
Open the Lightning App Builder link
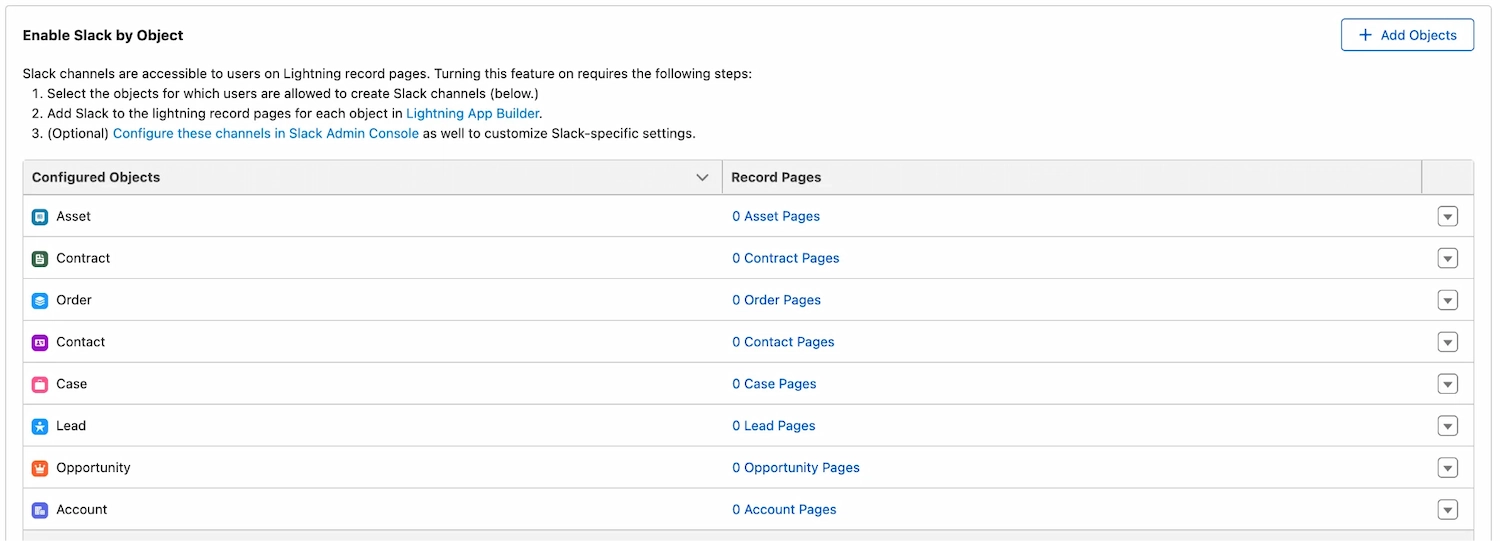[473, 113]
